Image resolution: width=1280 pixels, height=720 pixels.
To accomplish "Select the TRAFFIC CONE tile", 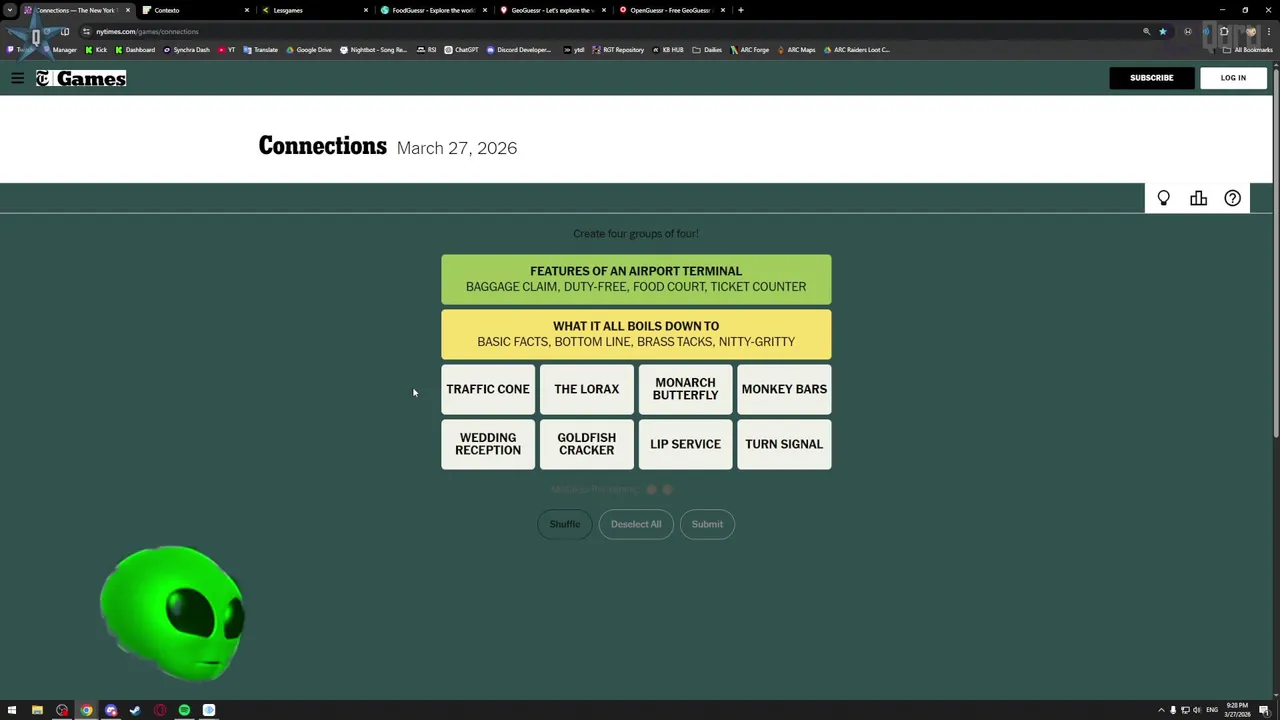I will pos(488,389).
